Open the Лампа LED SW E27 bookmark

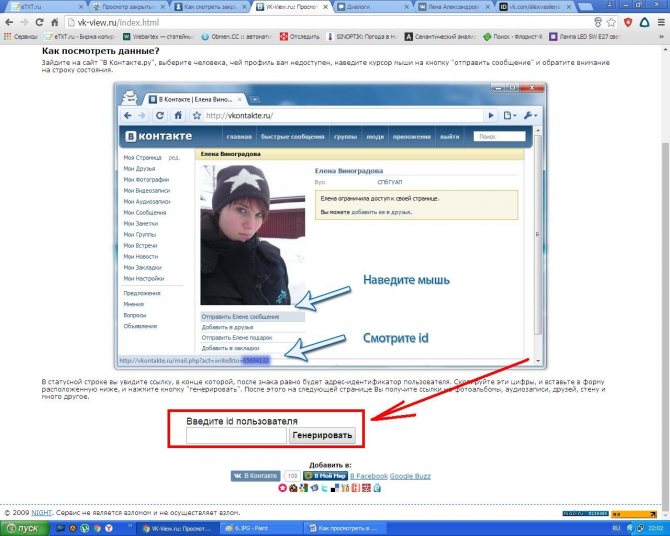click(584, 37)
